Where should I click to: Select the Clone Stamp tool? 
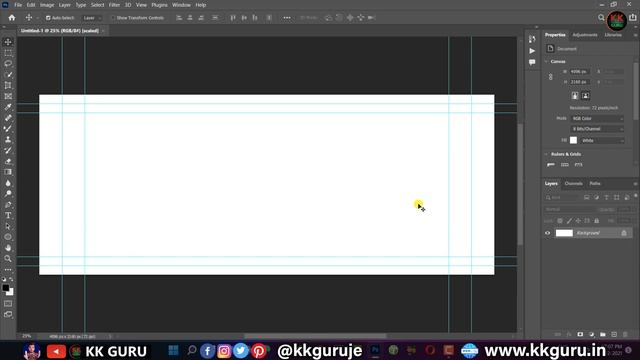[x=8, y=140]
